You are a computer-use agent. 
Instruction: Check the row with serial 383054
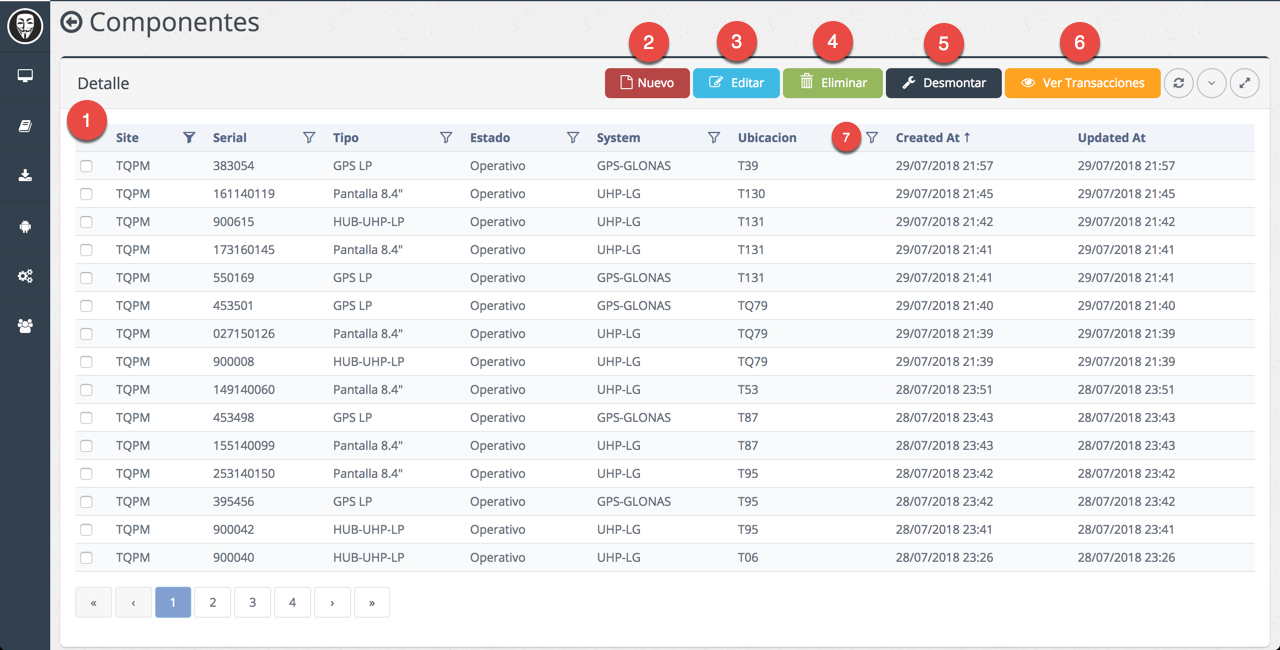[x=87, y=166]
